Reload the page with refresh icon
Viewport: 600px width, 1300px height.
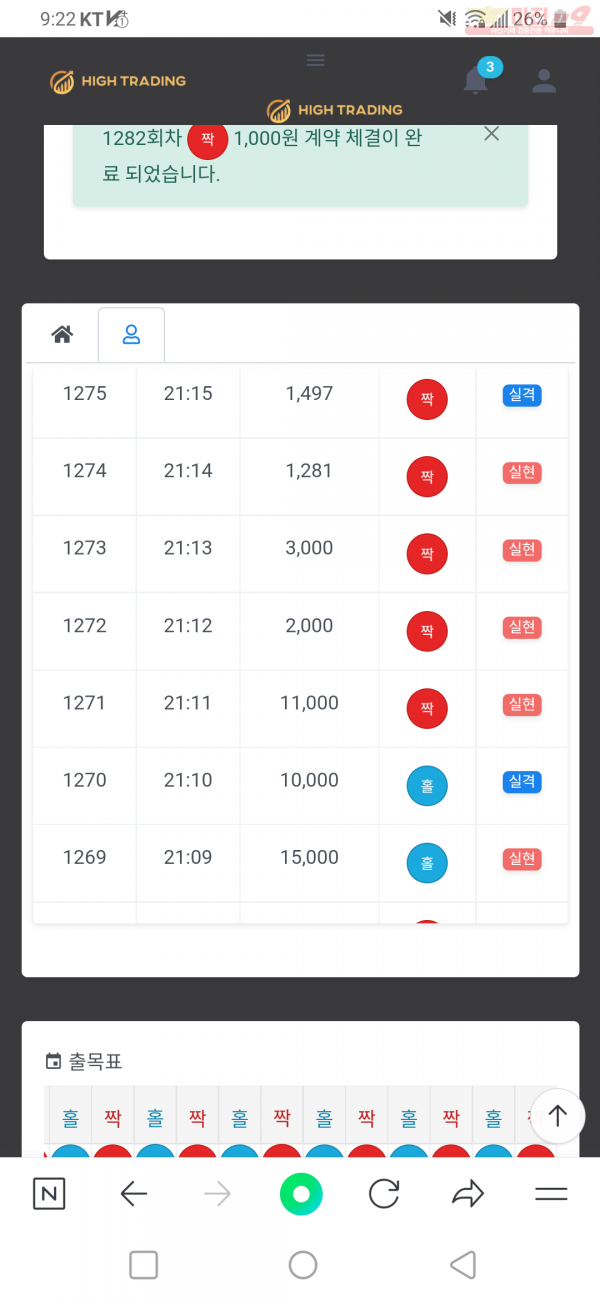[384, 1193]
